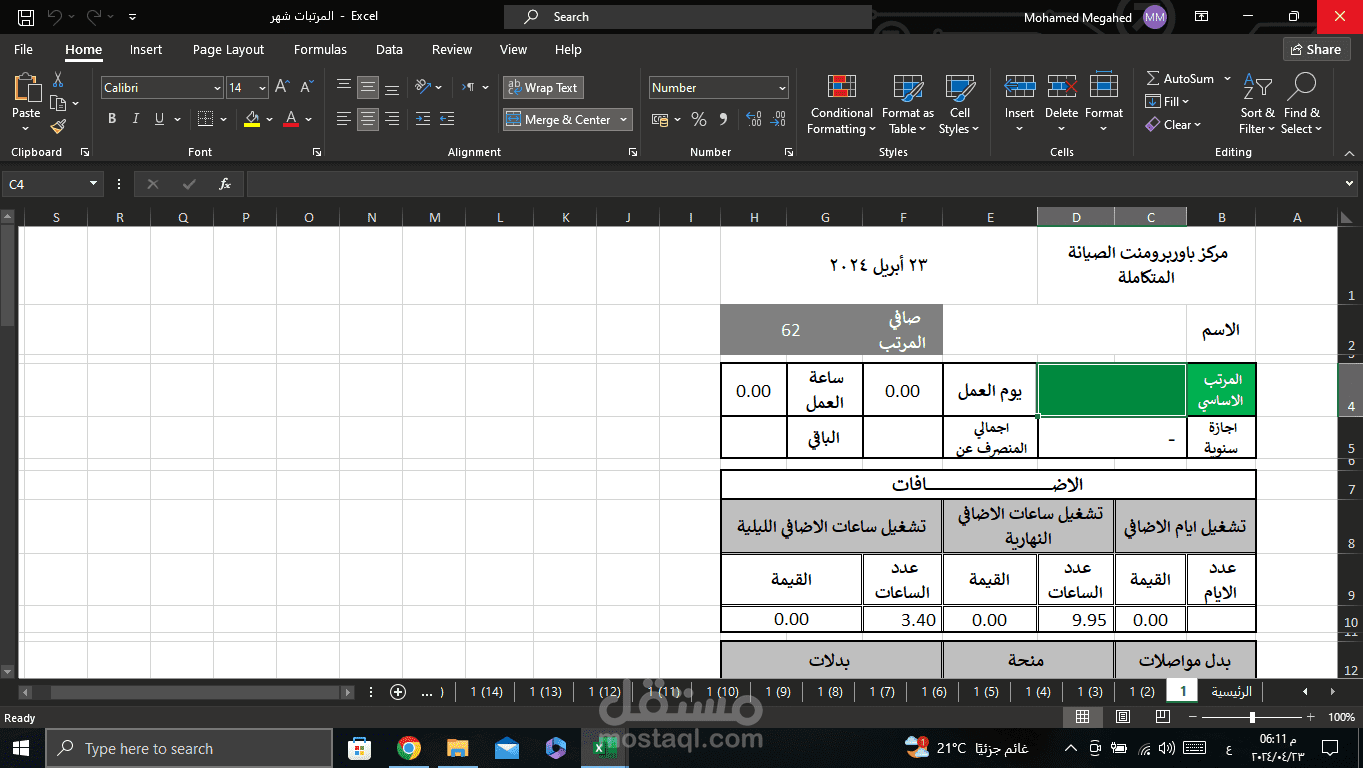Viewport: 1363px width, 768px height.
Task: Click the new sheet plus button
Action: point(398,691)
